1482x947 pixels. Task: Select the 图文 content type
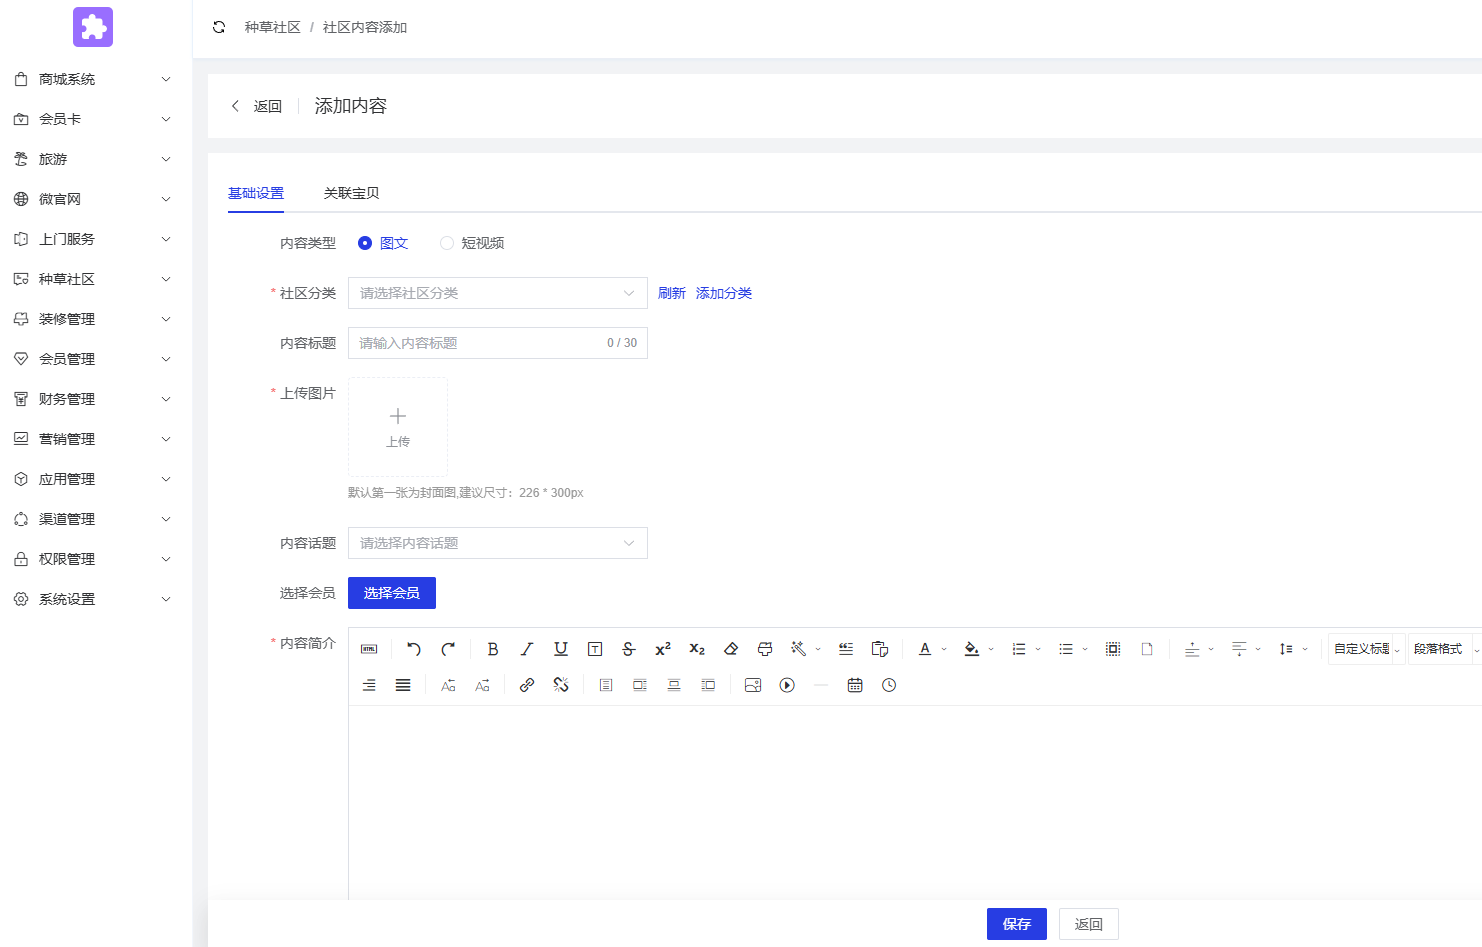366,243
